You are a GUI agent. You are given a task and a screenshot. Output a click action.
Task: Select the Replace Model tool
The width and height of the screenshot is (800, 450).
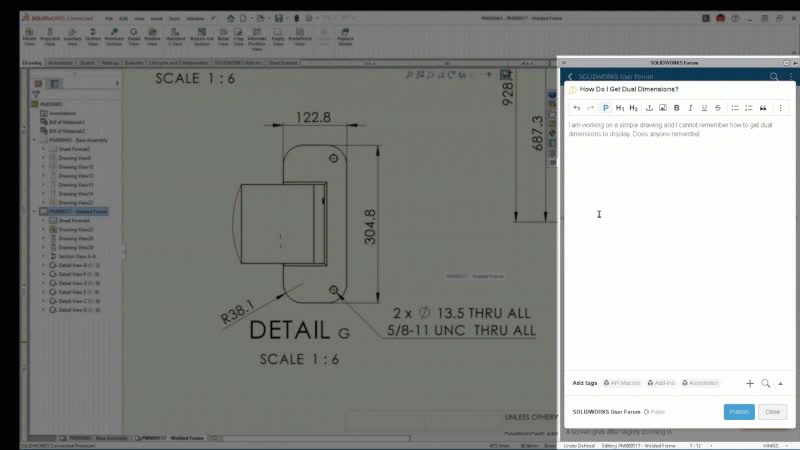[x=345, y=37]
